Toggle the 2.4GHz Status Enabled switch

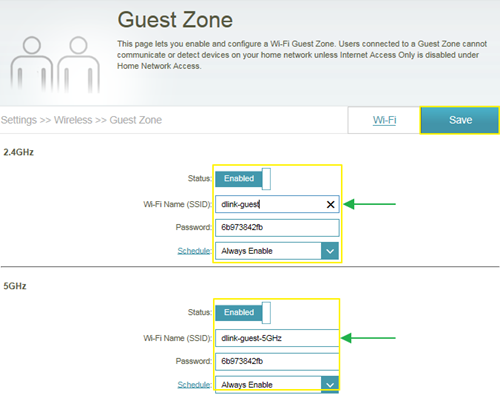click(243, 179)
